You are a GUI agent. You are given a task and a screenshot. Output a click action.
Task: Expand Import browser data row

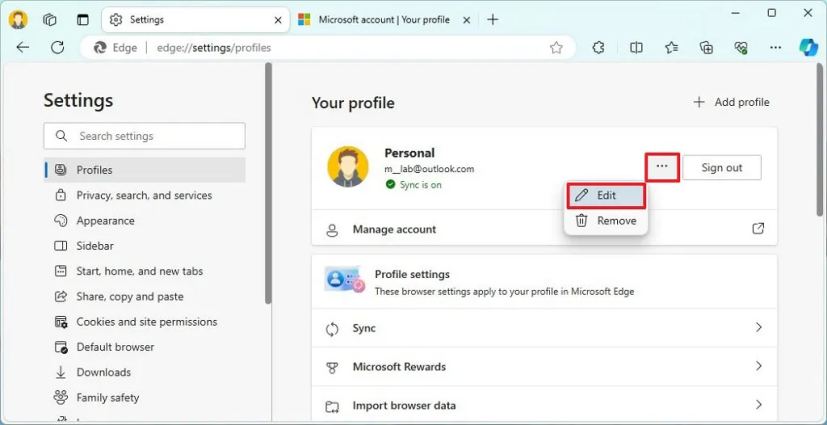(x=544, y=405)
